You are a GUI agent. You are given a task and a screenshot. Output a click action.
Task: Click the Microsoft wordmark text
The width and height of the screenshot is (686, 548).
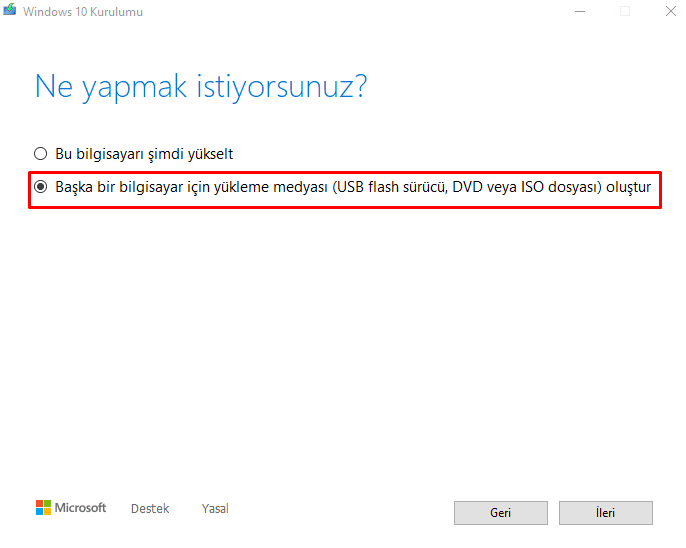point(80,508)
